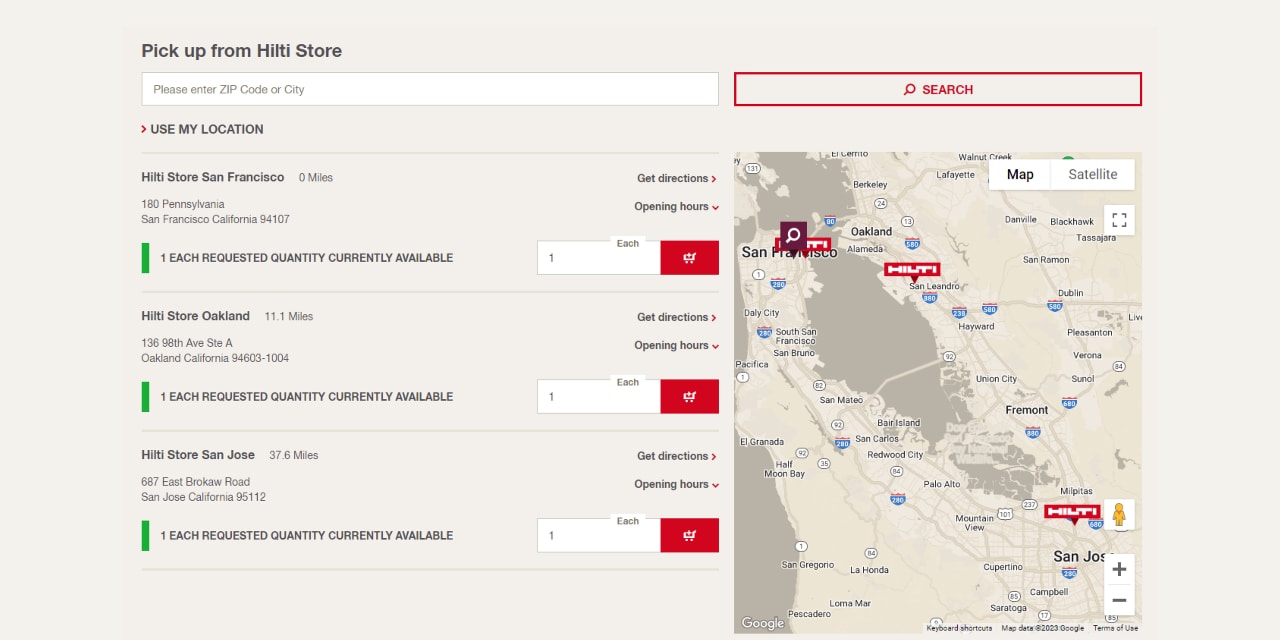This screenshot has height=640, width=1280.
Task: Click the Hilti marker near San Leandro
Action: coord(914,269)
